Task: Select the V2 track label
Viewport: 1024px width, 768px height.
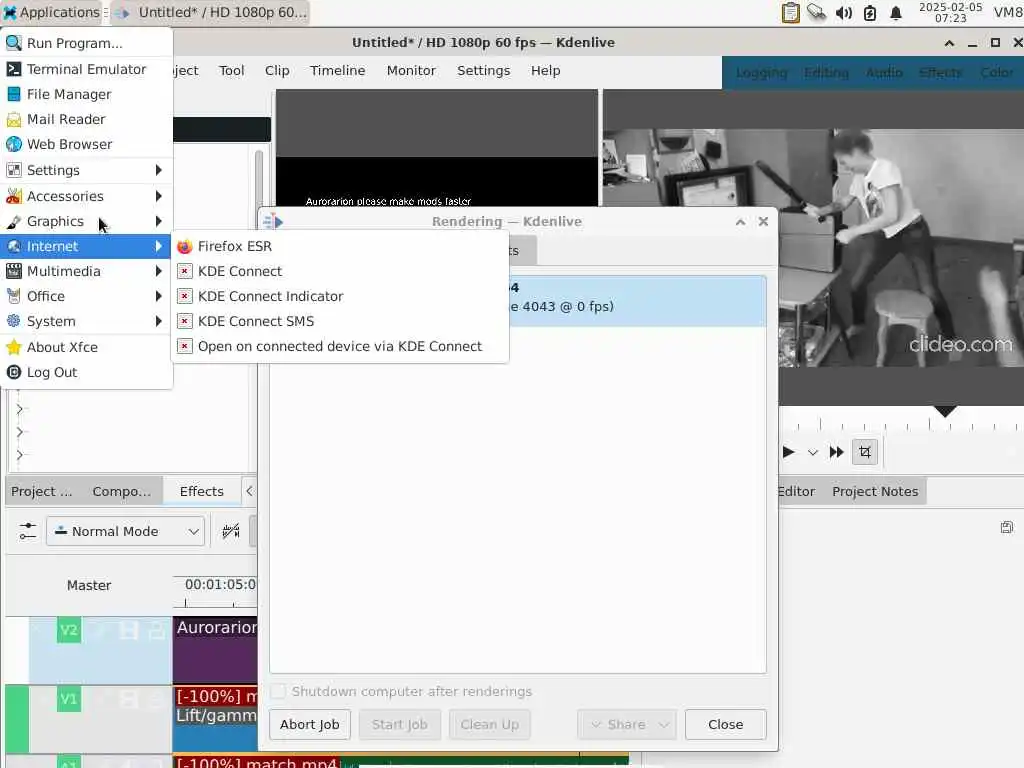Action: point(69,630)
